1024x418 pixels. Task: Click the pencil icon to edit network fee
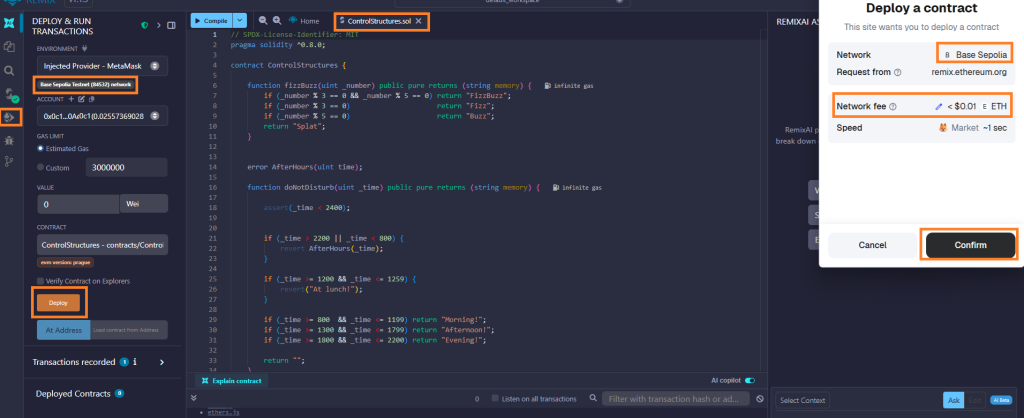point(938,106)
